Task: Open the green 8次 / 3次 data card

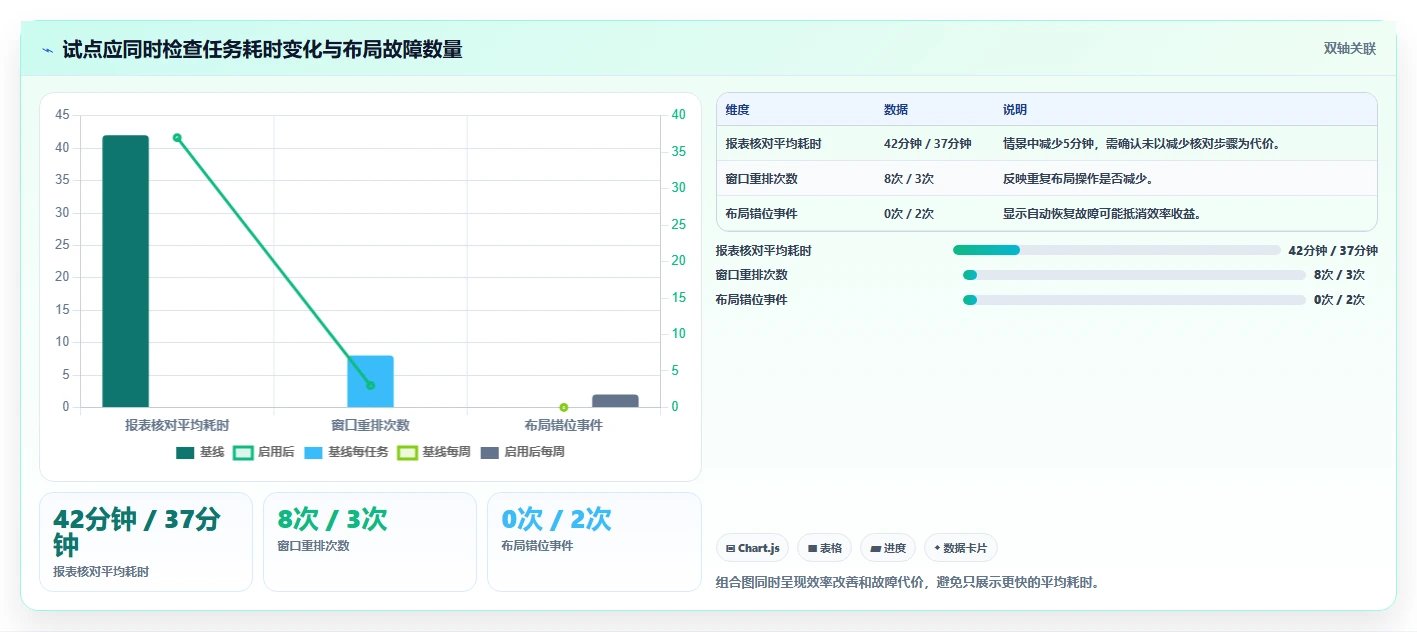Action: tap(370, 542)
